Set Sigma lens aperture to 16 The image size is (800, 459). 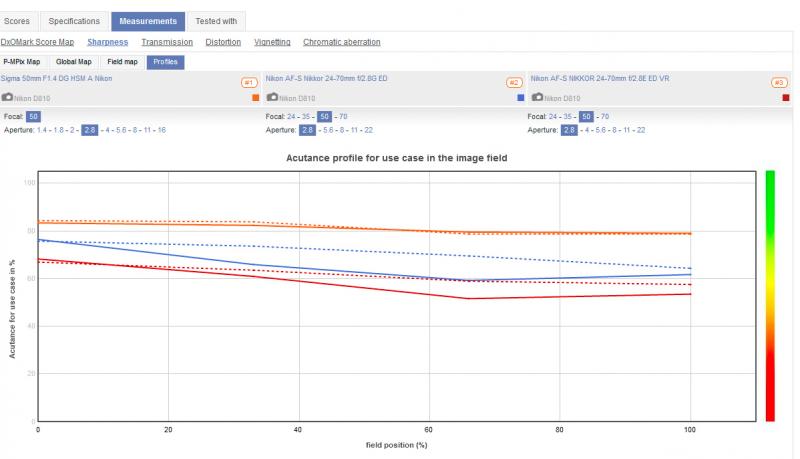click(x=162, y=130)
